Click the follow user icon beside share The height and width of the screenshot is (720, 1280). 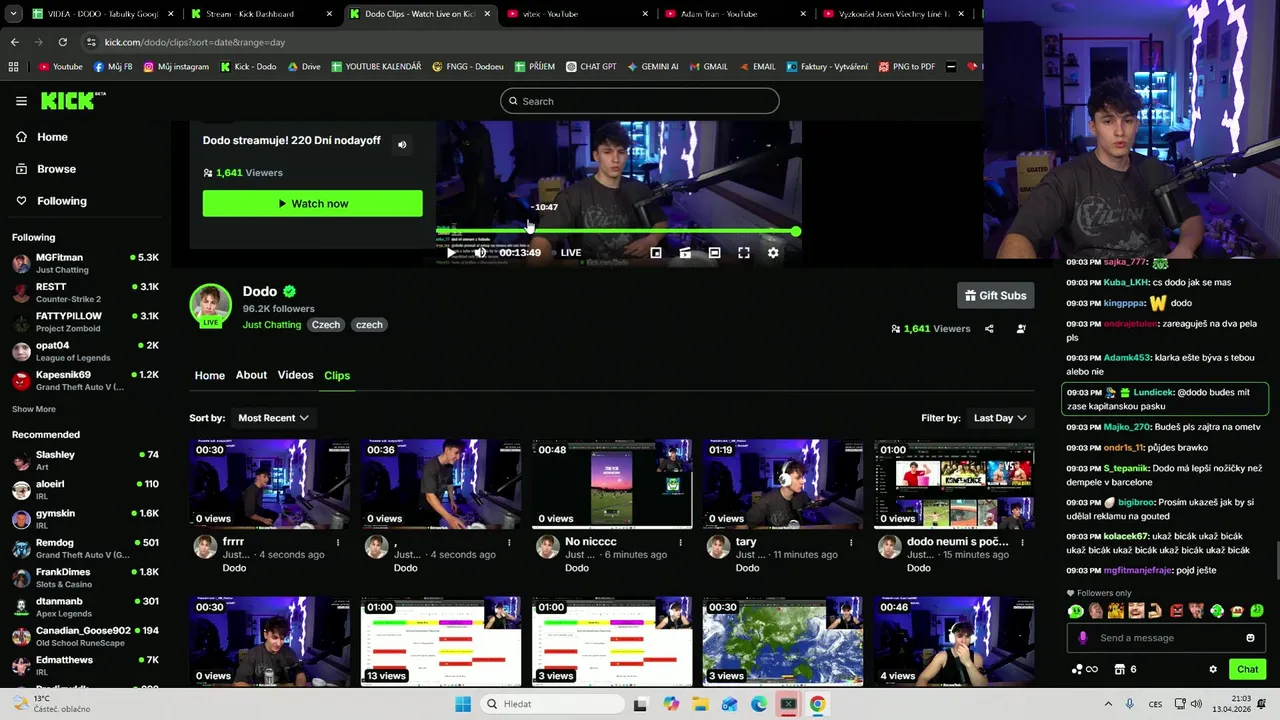(1021, 329)
